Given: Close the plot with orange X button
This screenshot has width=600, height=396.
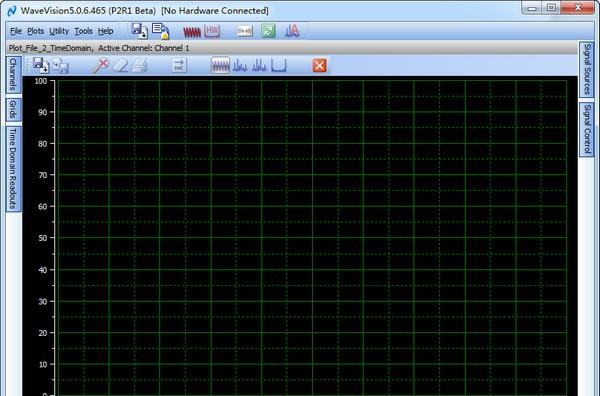Looking at the screenshot, I should pyautogui.click(x=320, y=65).
